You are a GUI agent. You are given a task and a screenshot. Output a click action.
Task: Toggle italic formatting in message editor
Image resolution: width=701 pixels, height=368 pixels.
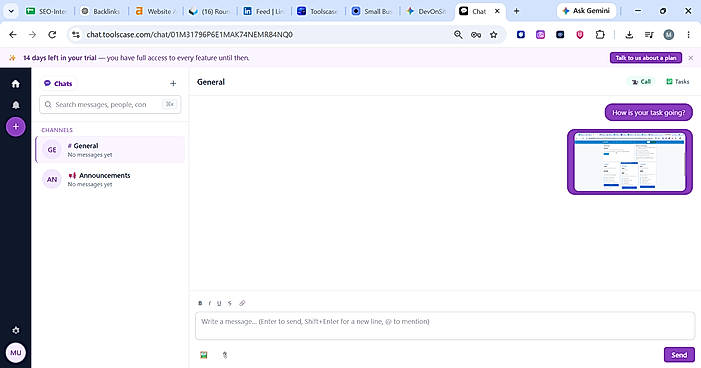click(x=210, y=303)
